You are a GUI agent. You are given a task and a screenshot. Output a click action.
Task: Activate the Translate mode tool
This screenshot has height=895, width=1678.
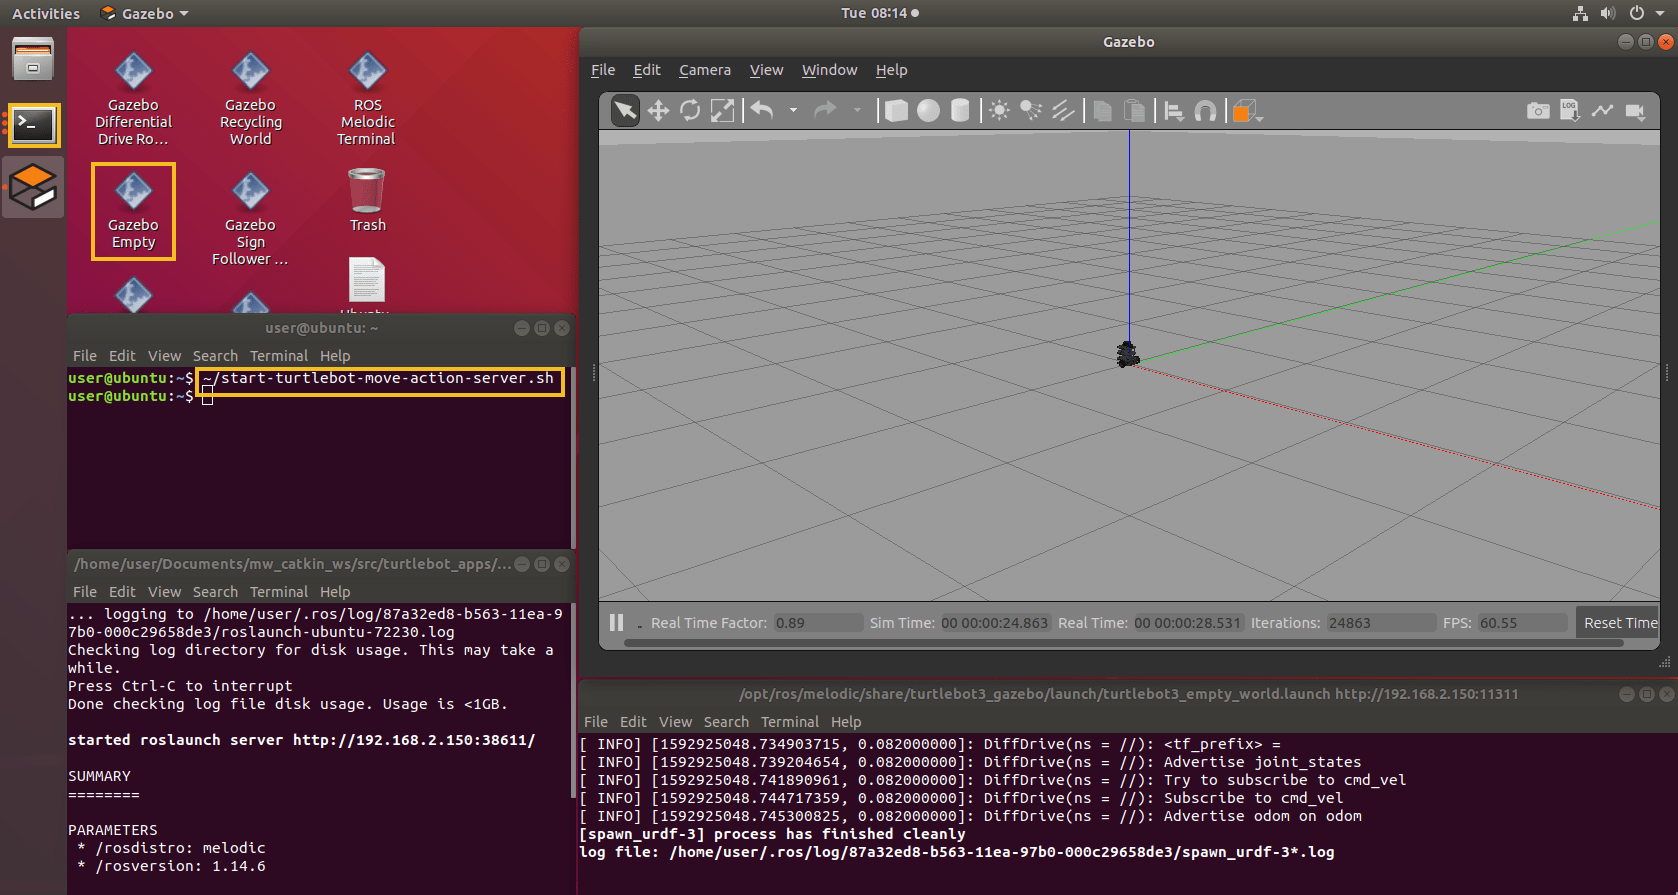click(658, 110)
